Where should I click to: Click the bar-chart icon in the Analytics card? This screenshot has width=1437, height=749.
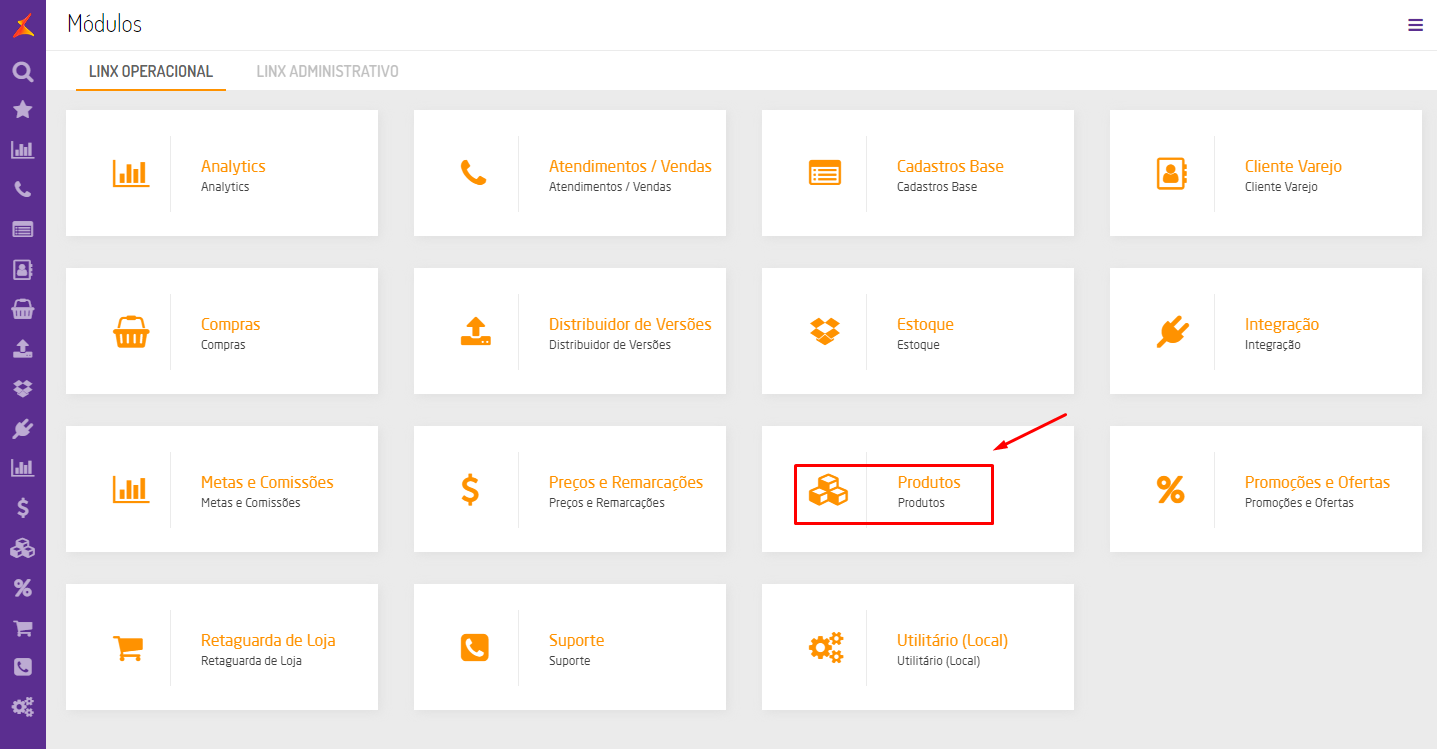(130, 173)
